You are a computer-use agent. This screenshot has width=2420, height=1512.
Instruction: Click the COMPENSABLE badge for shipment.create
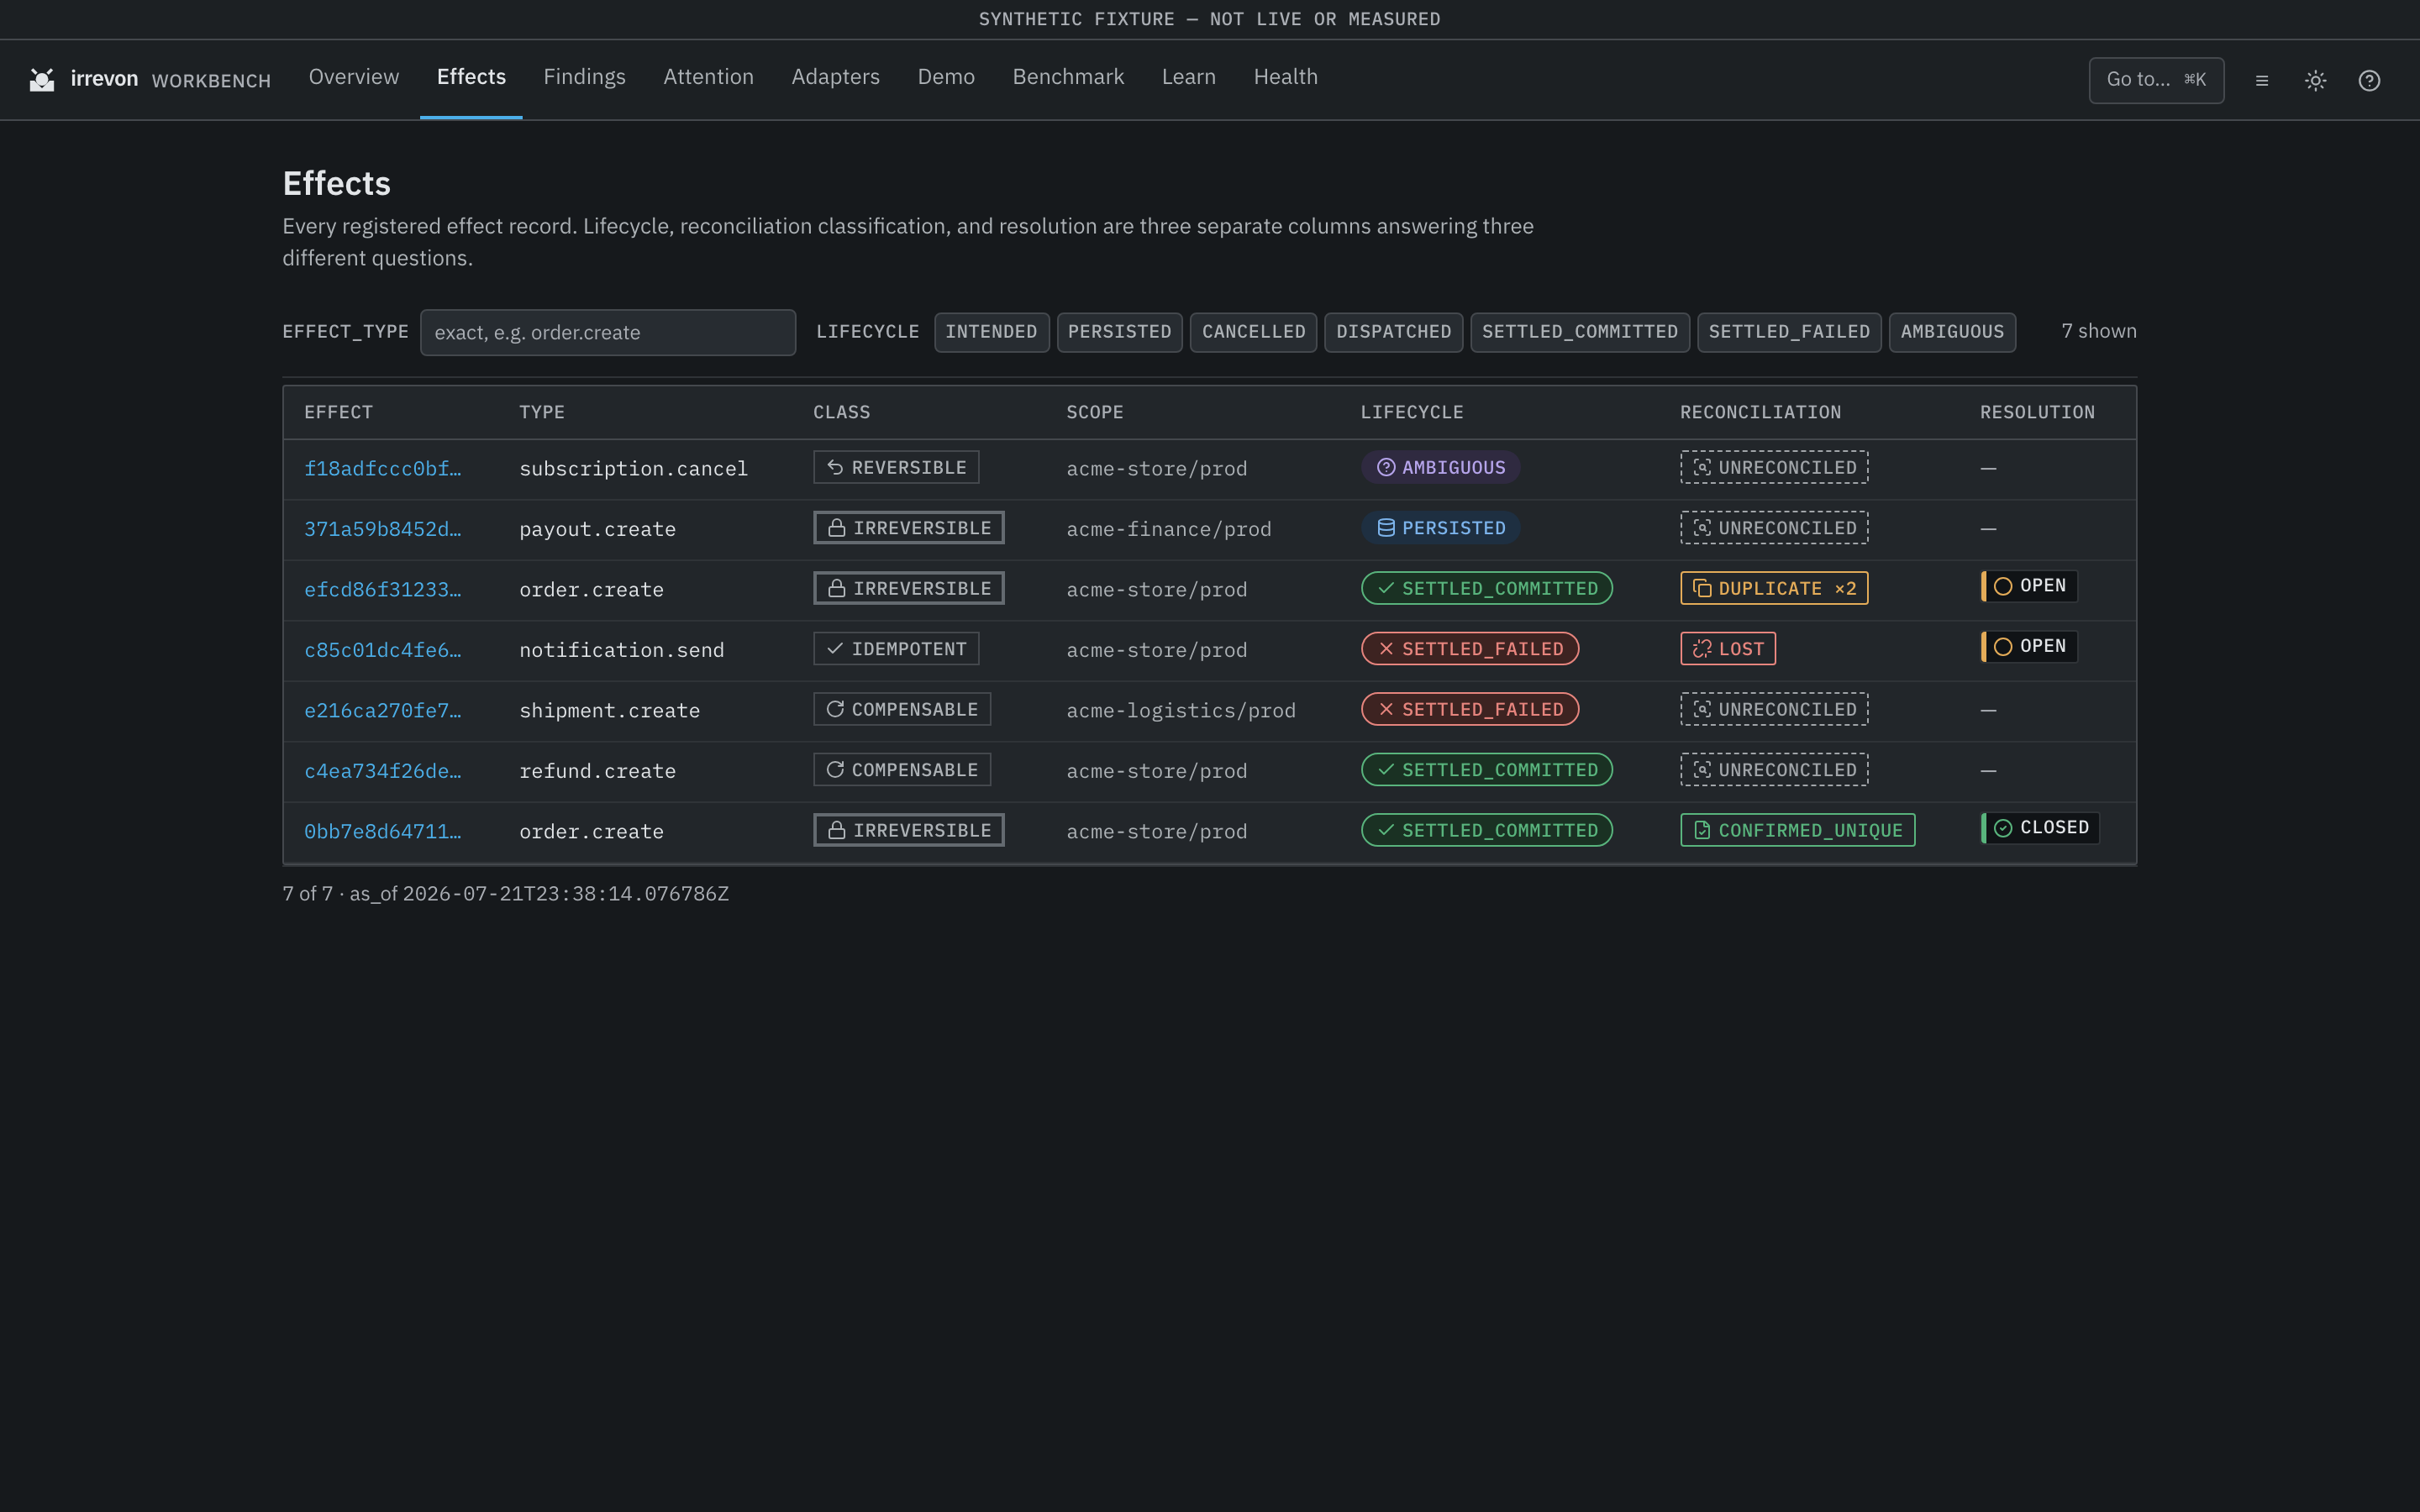pyautogui.click(x=902, y=709)
